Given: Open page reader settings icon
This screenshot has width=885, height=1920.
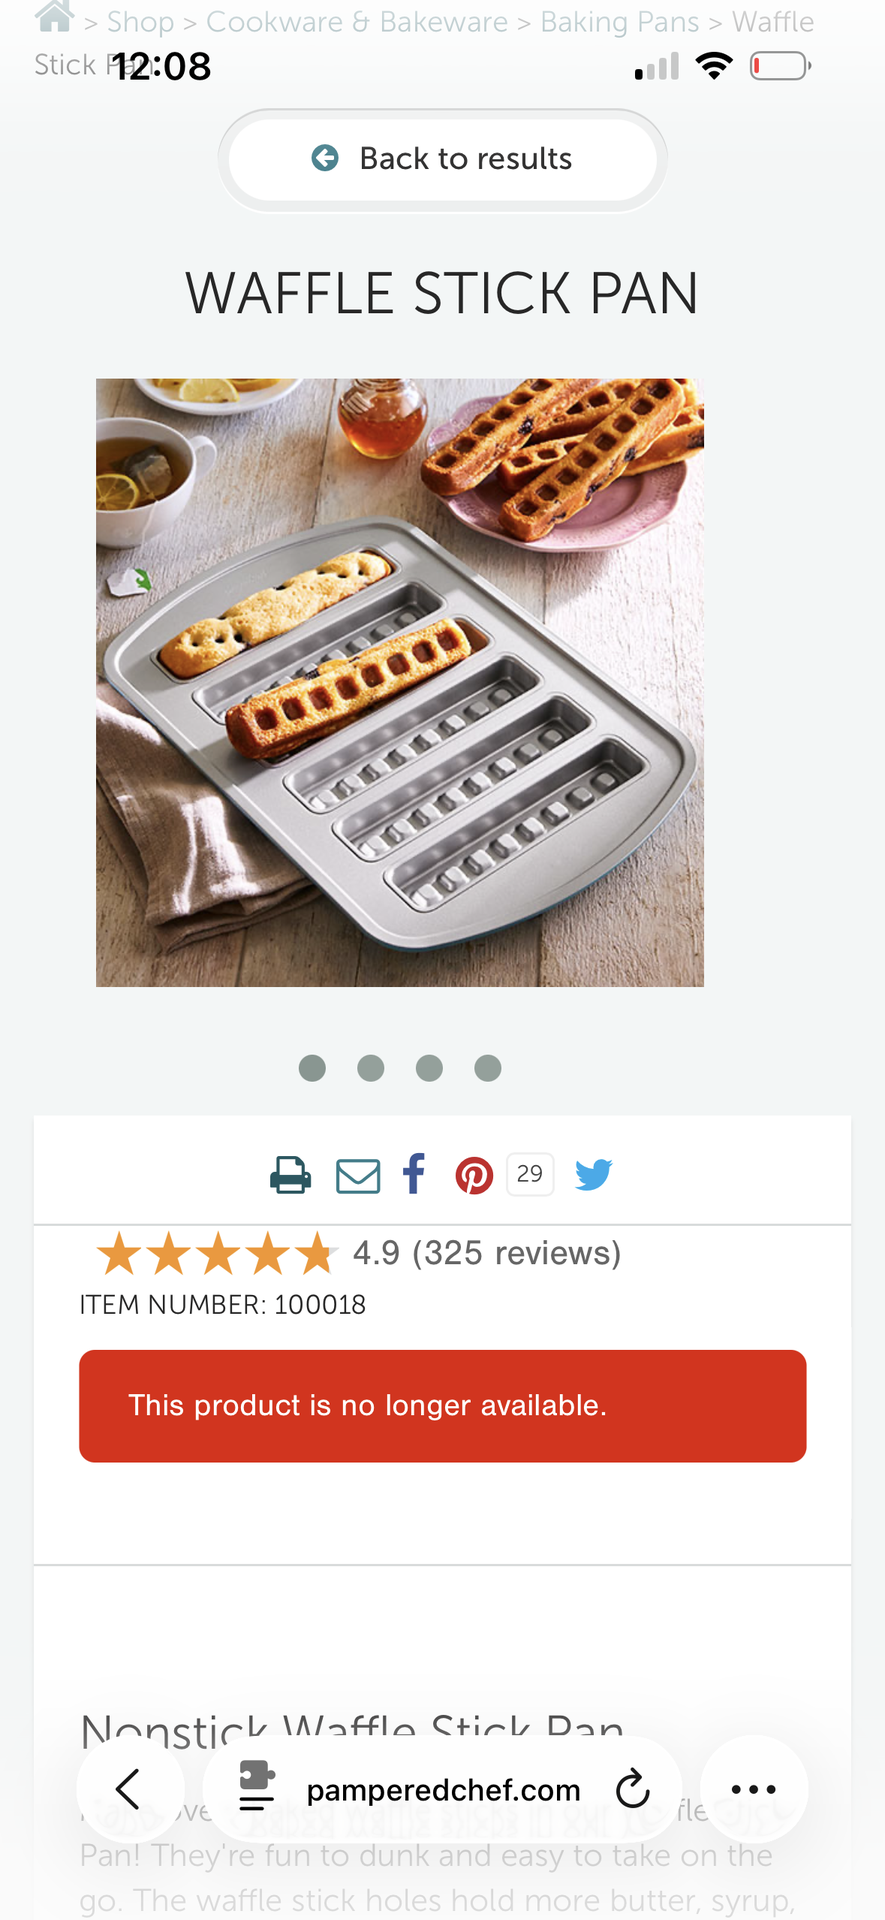Looking at the screenshot, I should point(256,1787).
